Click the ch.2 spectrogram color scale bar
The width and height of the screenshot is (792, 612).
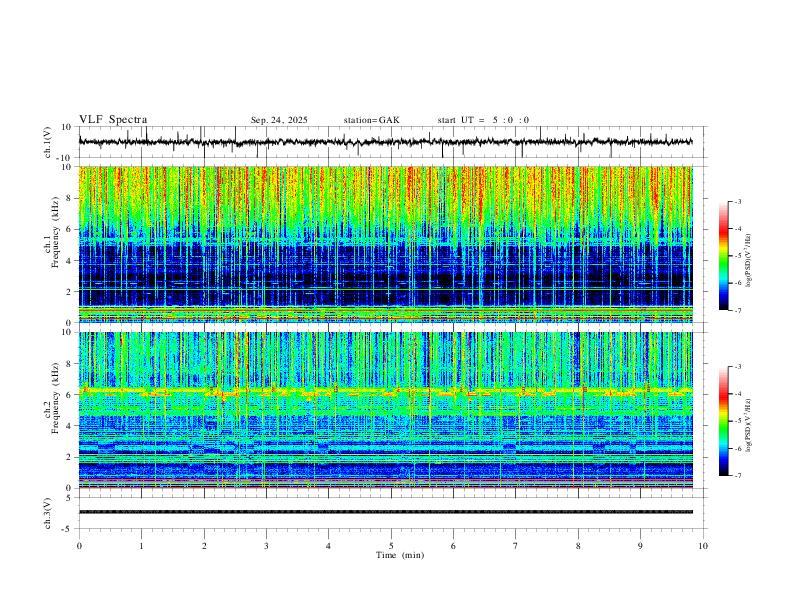724,421
